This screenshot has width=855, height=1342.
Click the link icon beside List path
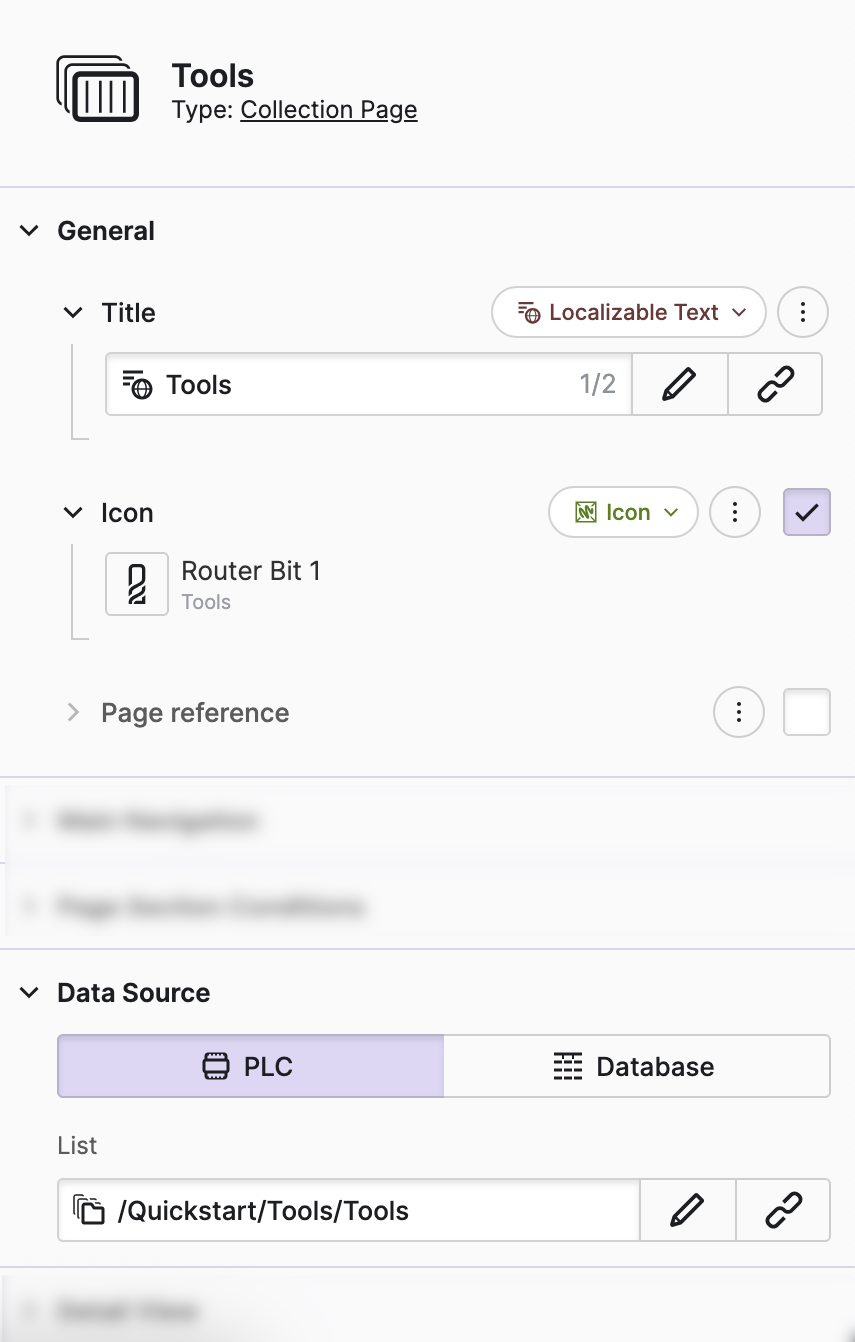(783, 1211)
